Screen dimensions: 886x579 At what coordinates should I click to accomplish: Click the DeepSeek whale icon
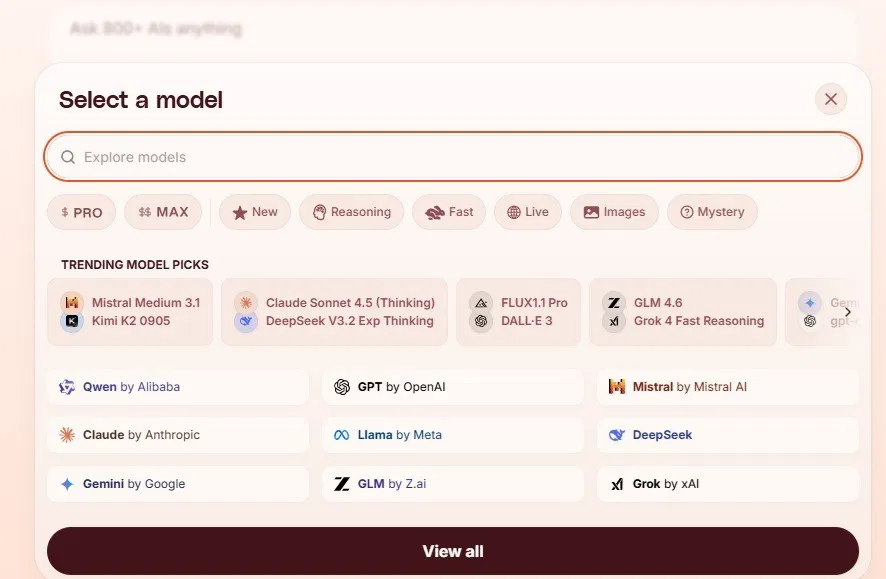point(616,435)
